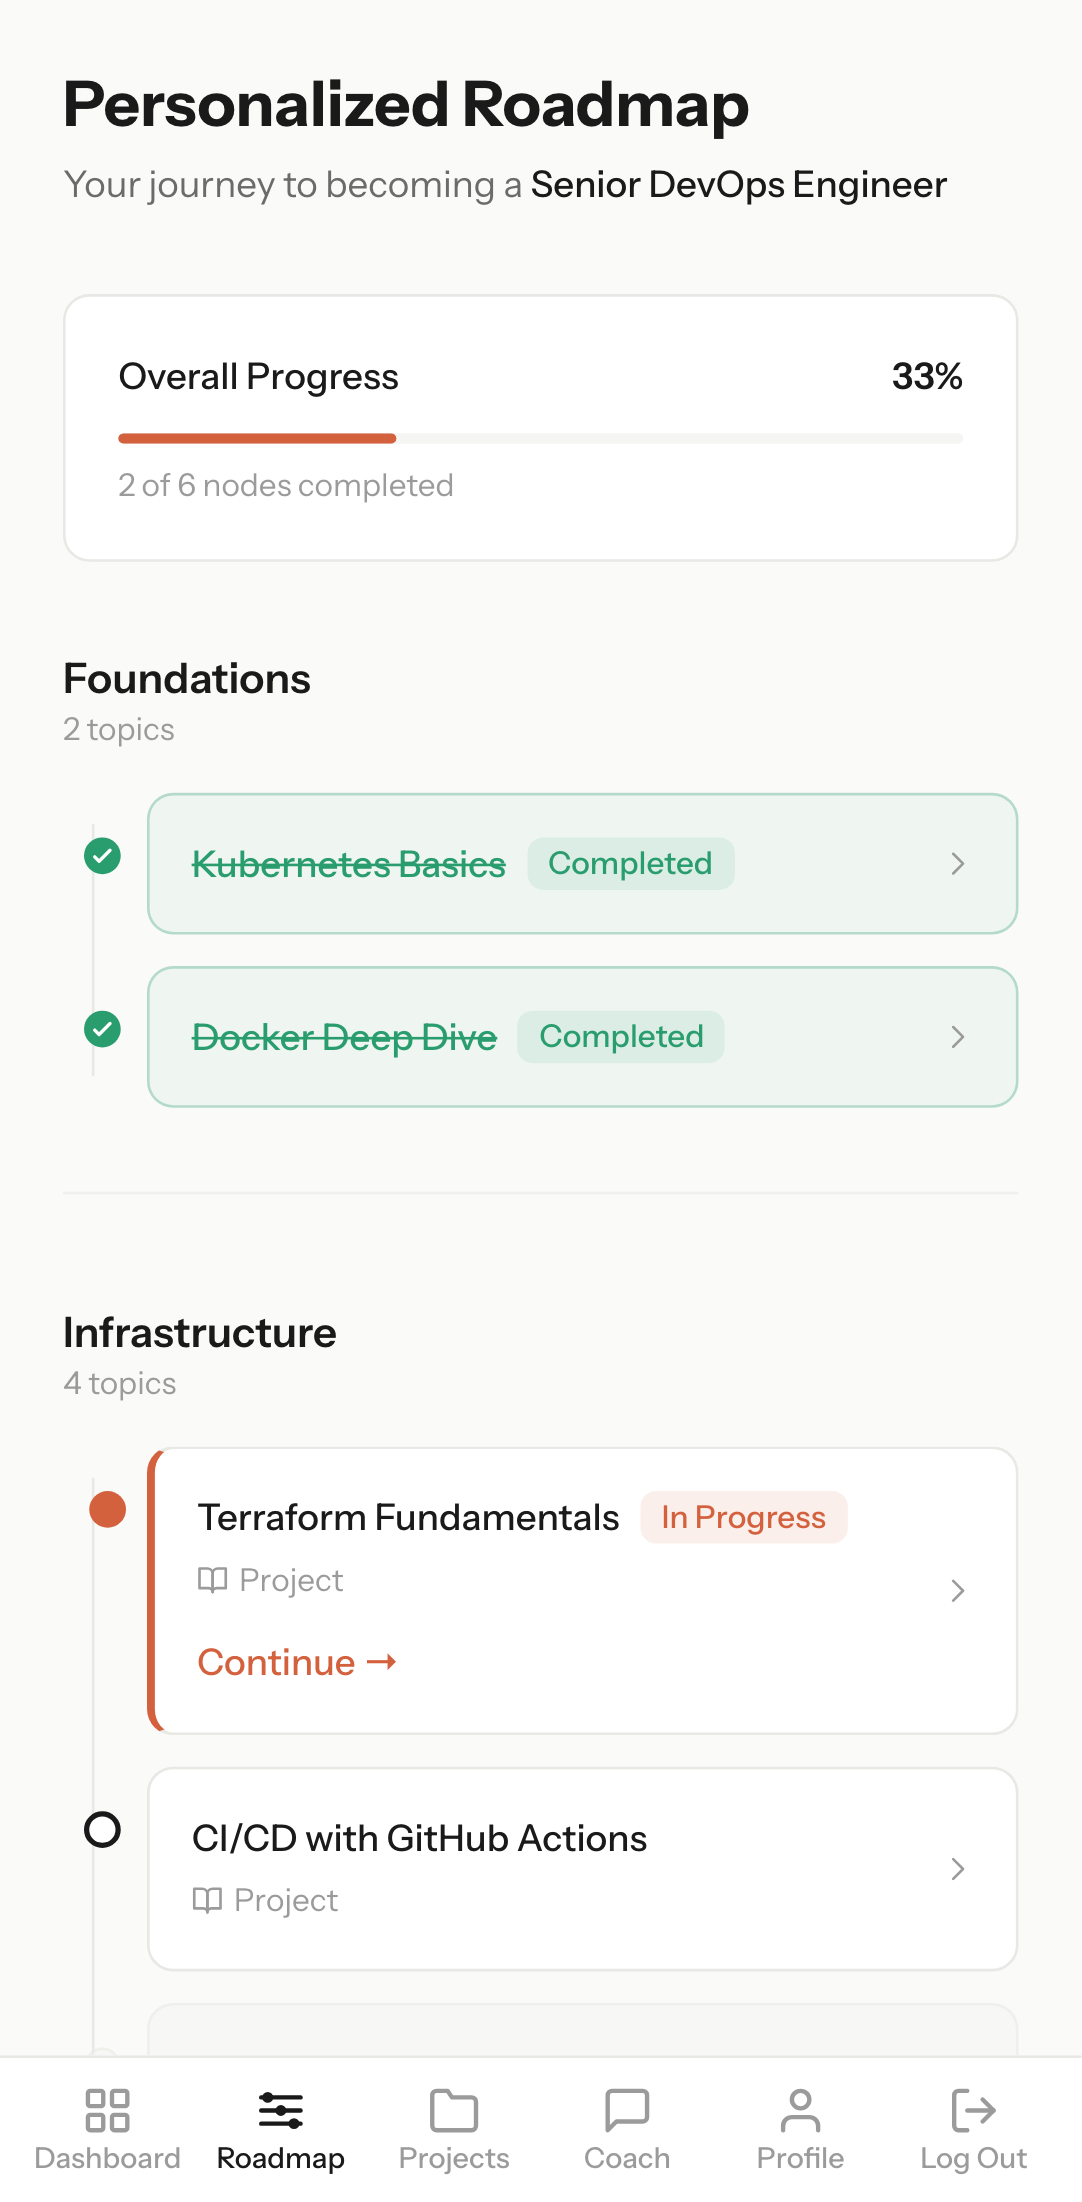1082x2202 pixels.
Task: Expand the CI/CD with GitHub Actions chevron
Action: (958, 1868)
